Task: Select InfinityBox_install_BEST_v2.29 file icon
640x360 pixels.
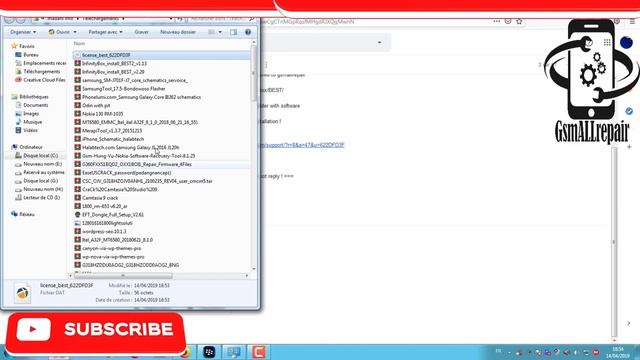Action: (x=78, y=72)
